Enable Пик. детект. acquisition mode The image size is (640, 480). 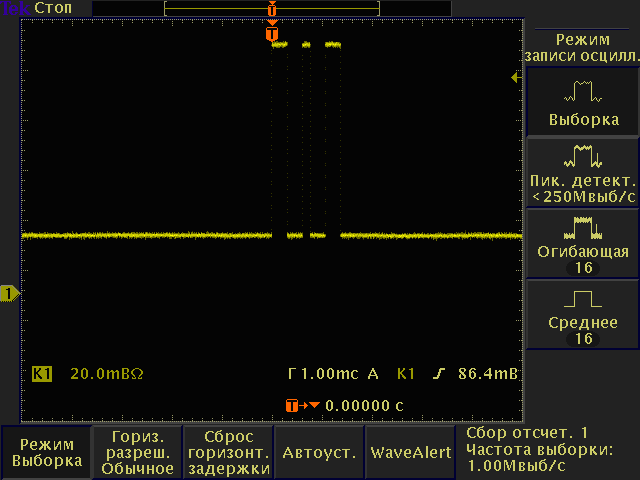pos(583,173)
